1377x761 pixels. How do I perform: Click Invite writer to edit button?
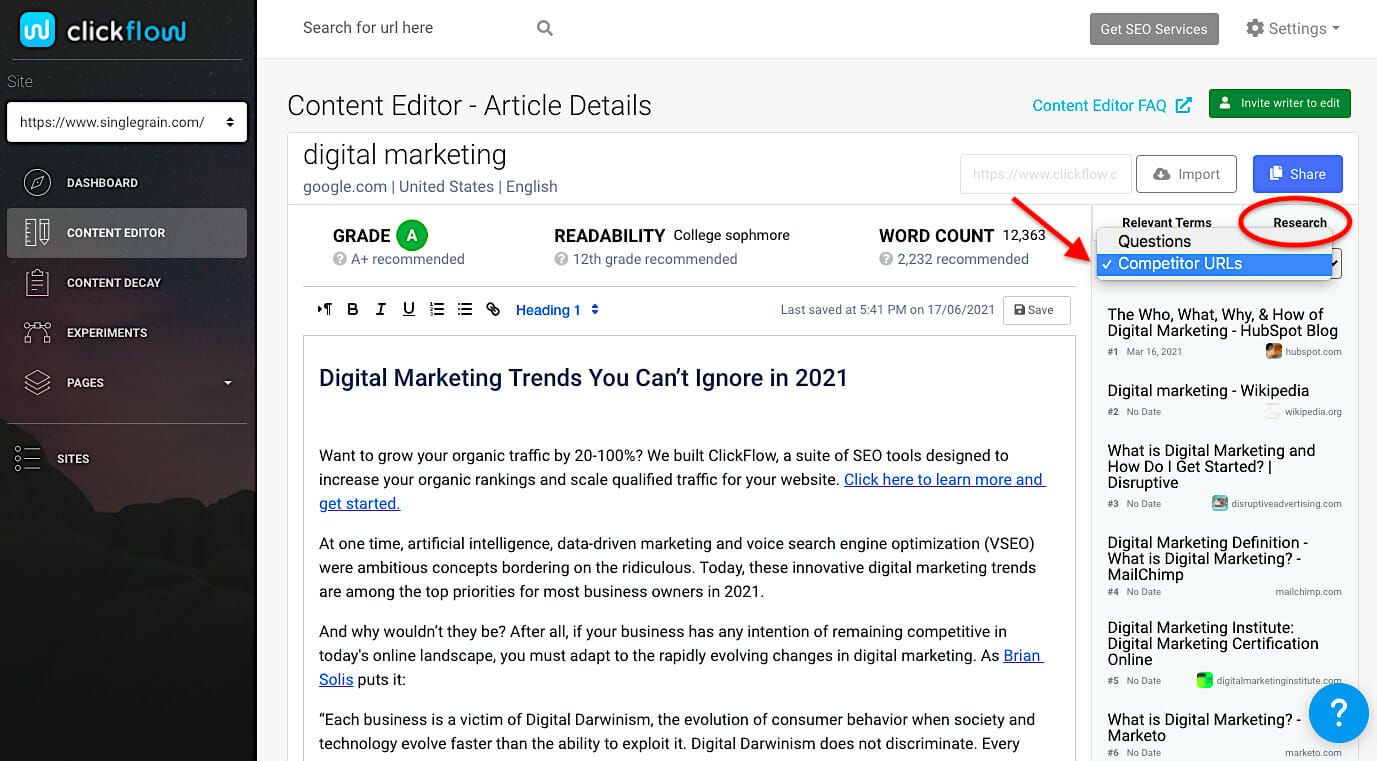[x=1280, y=103]
